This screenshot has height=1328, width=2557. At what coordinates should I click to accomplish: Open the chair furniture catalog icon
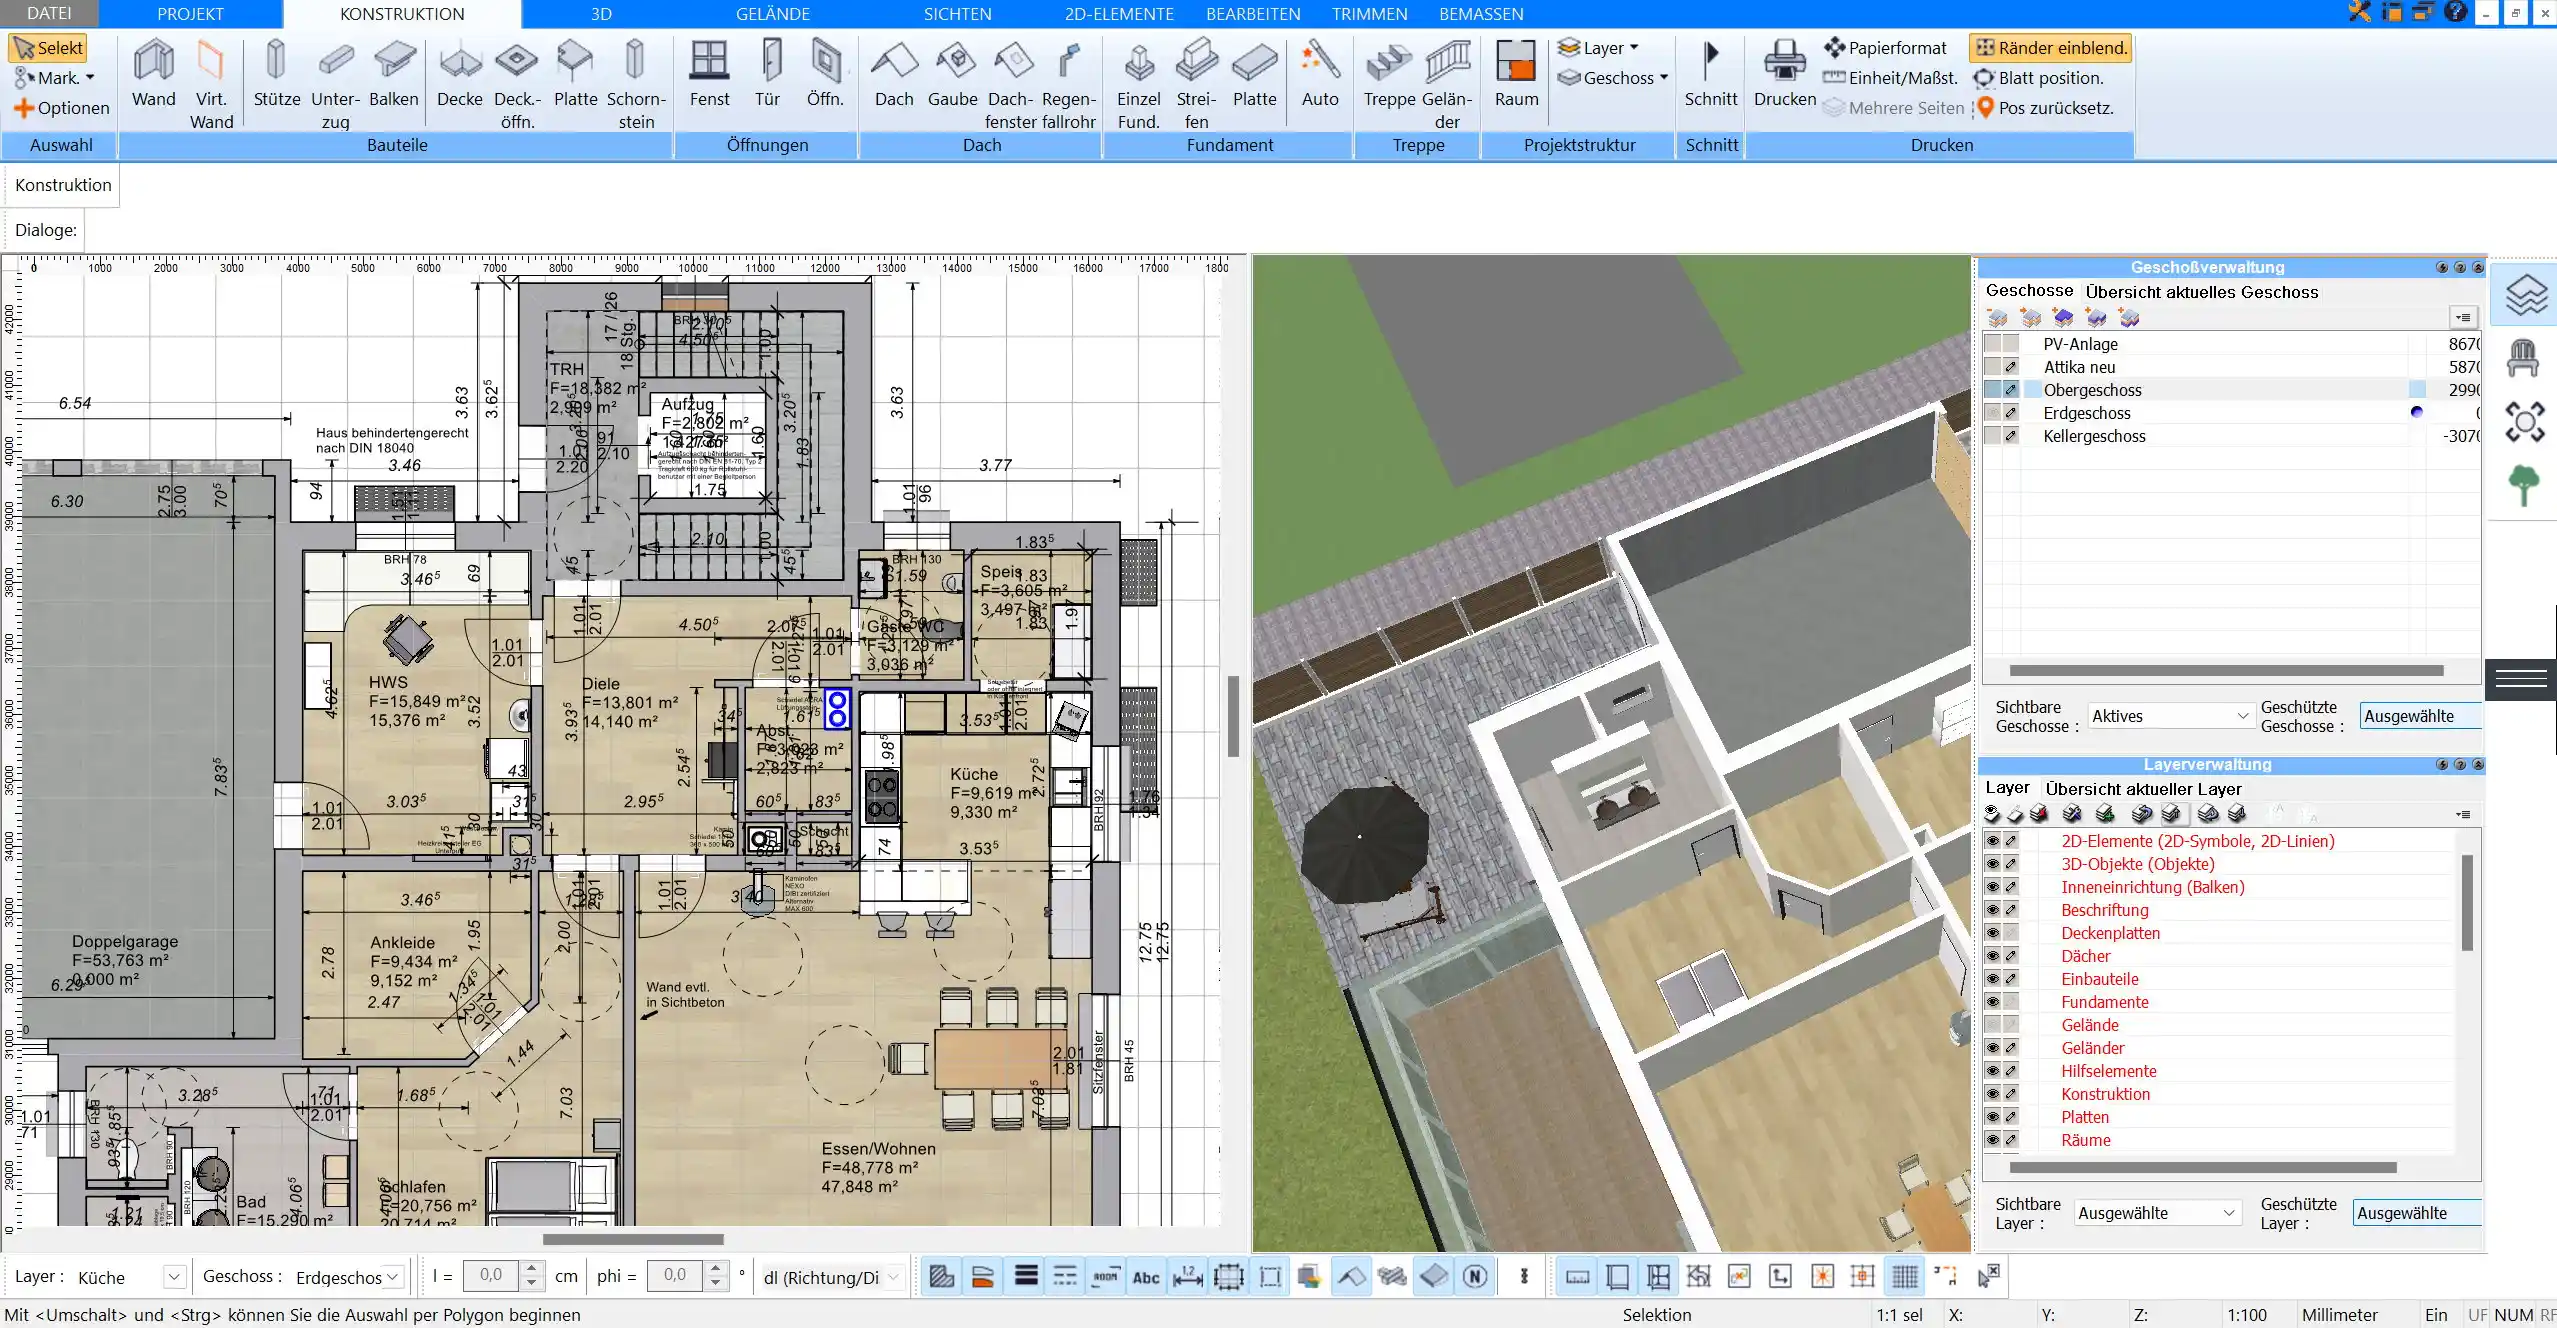2524,358
